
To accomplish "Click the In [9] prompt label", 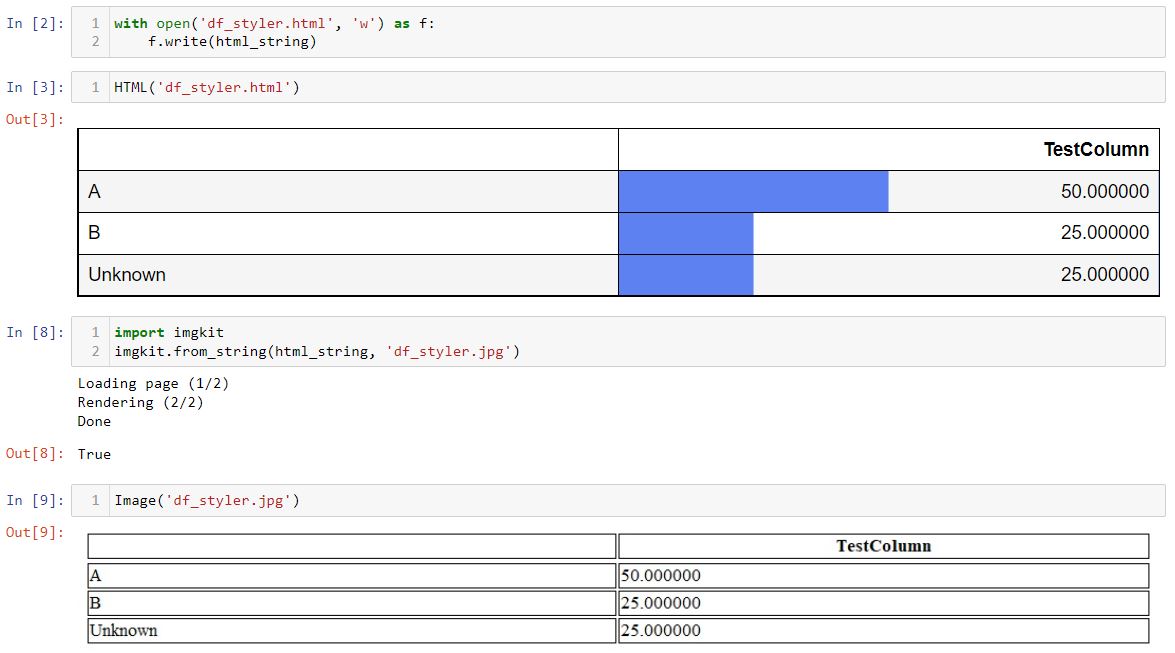I will pyautogui.click(x=34, y=500).
